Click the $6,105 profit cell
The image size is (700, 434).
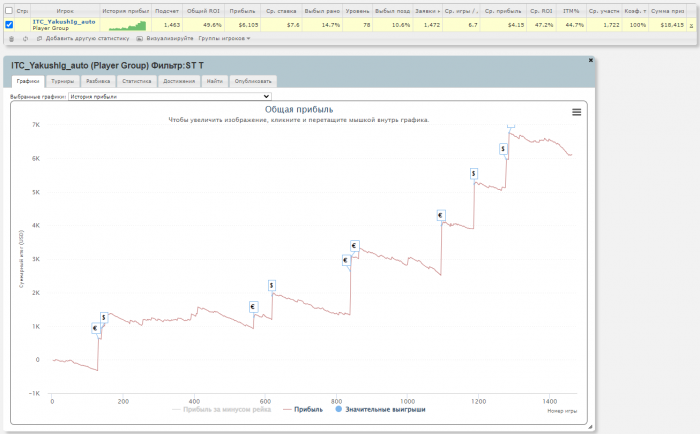tap(242, 25)
